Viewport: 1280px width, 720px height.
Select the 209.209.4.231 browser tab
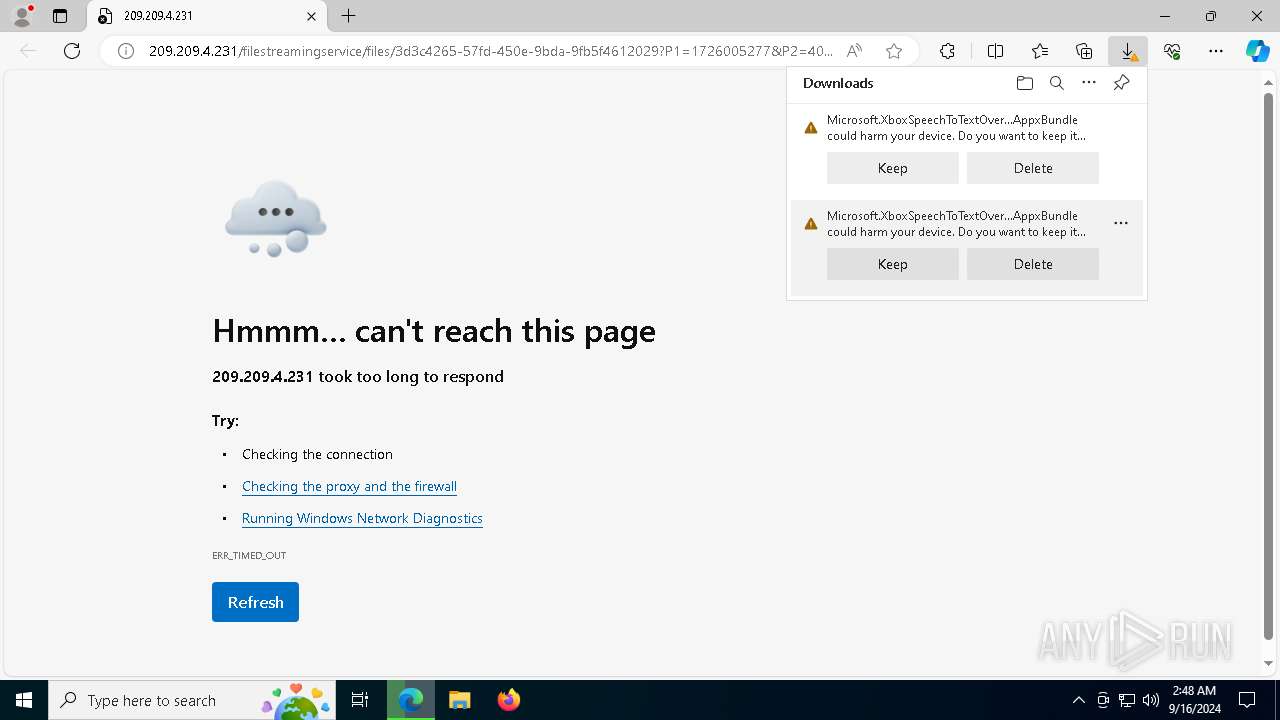pos(207,16)
